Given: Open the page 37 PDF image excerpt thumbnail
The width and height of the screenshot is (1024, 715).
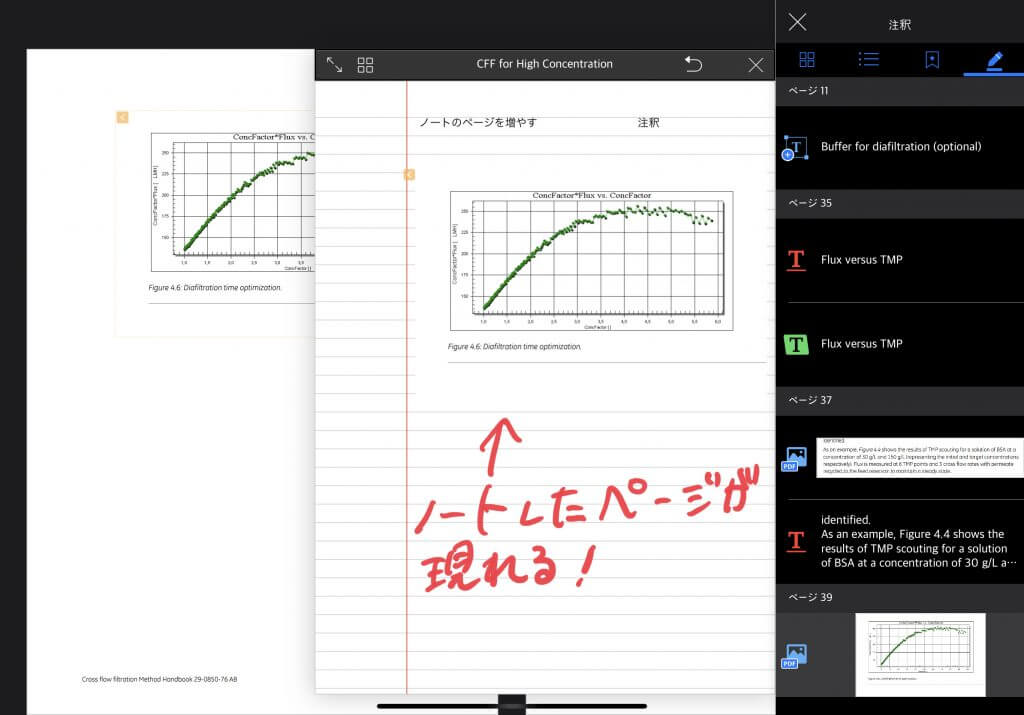Looking at the screenshot, I should coord(920,458).
